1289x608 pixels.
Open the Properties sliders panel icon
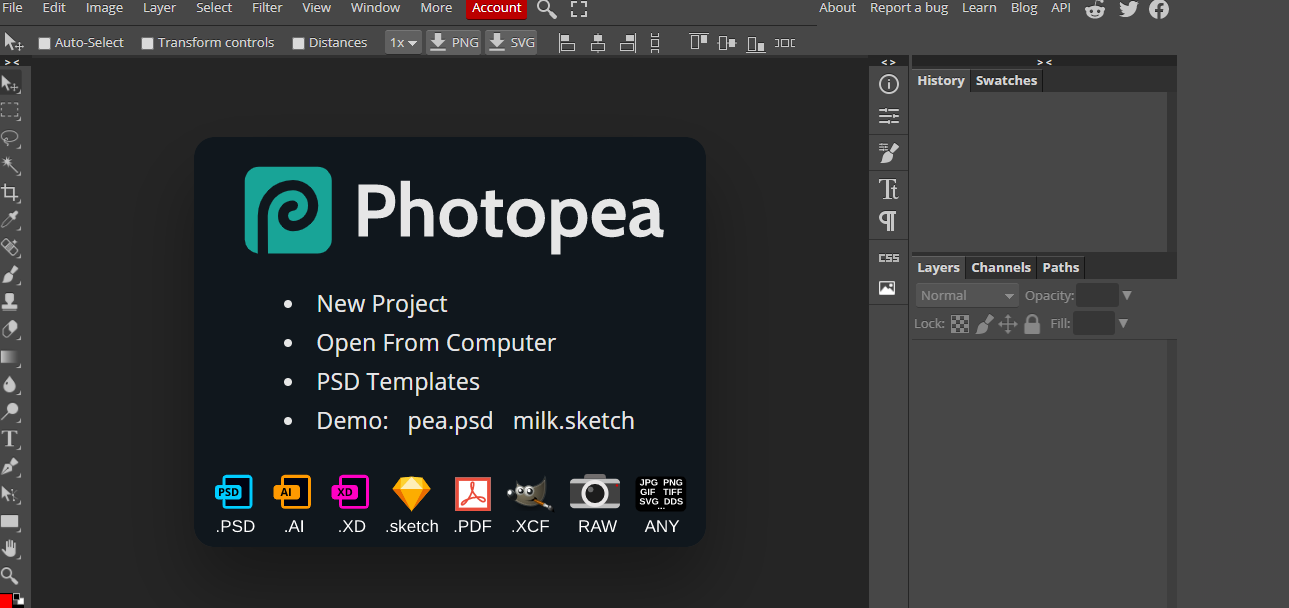888,117
